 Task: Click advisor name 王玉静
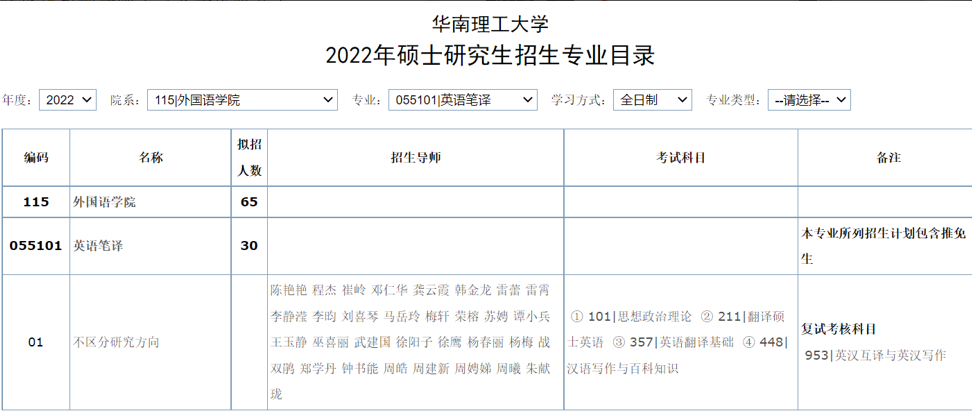[x=289, y=342]
